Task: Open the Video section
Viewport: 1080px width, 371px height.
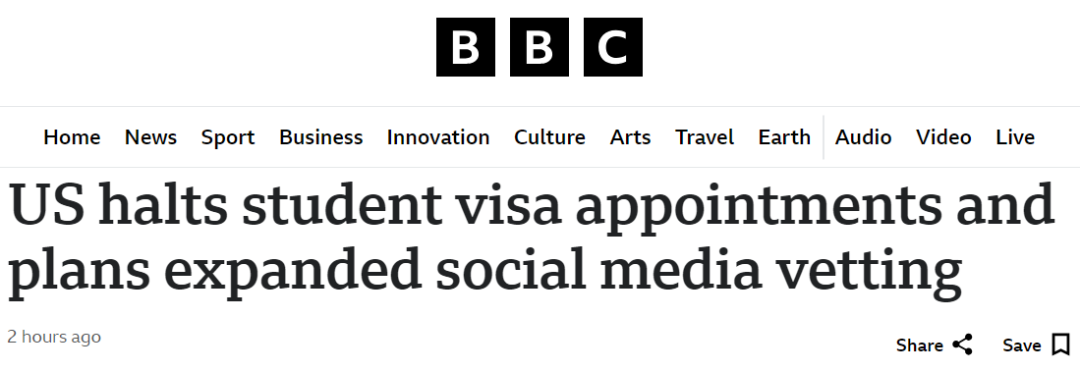Action: pos(944,137)
